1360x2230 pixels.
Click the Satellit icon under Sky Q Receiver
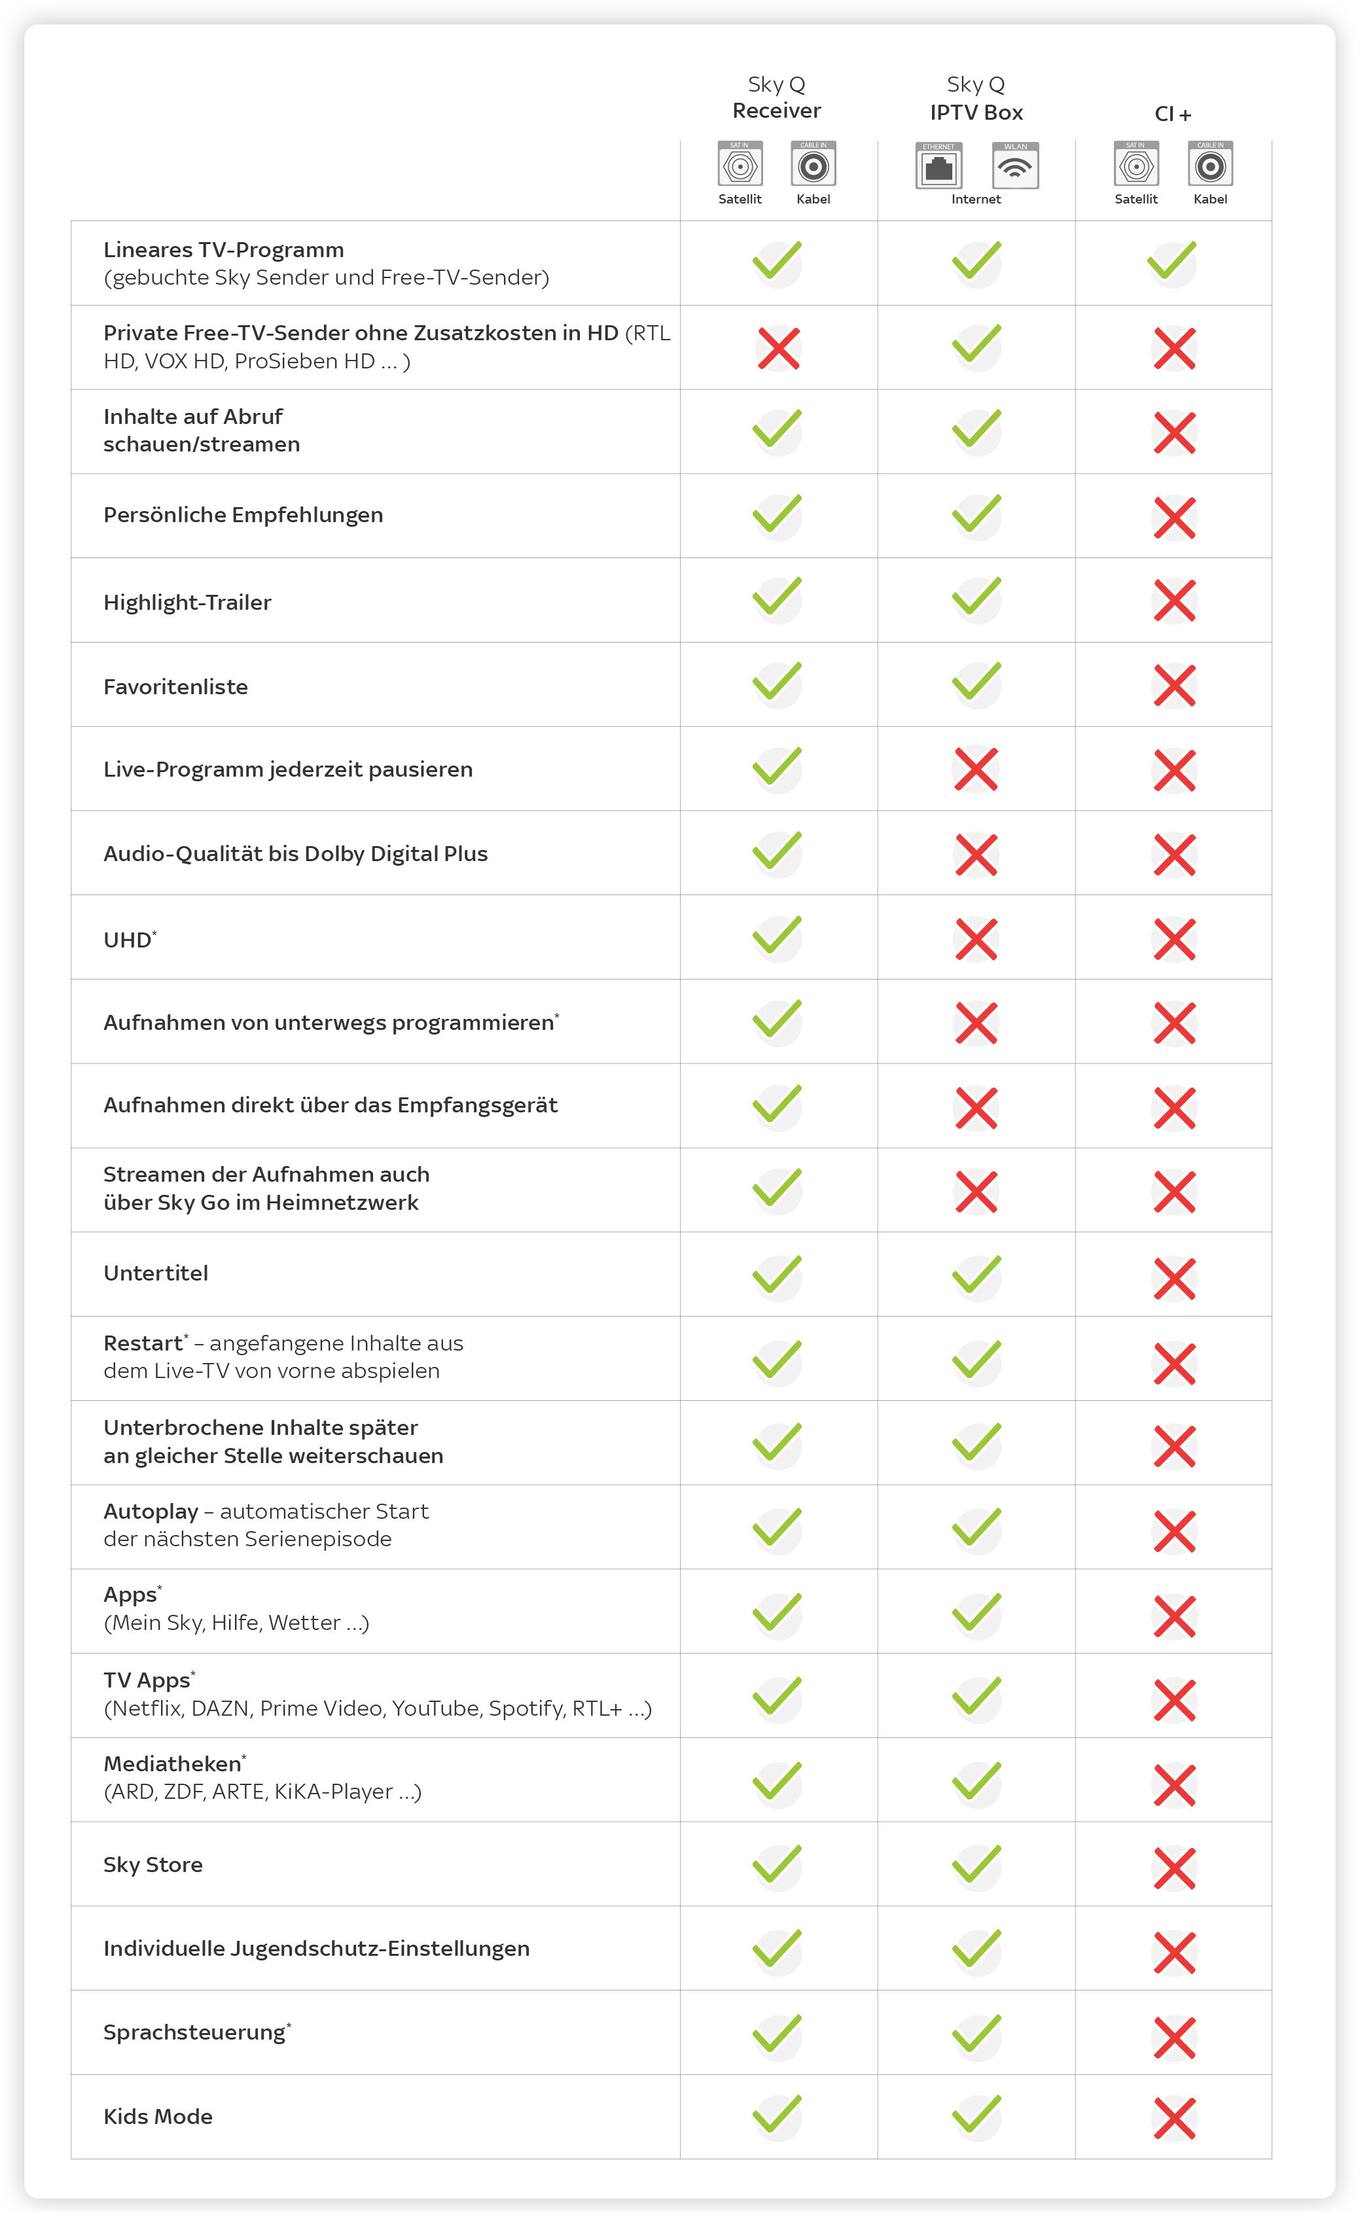740,166
